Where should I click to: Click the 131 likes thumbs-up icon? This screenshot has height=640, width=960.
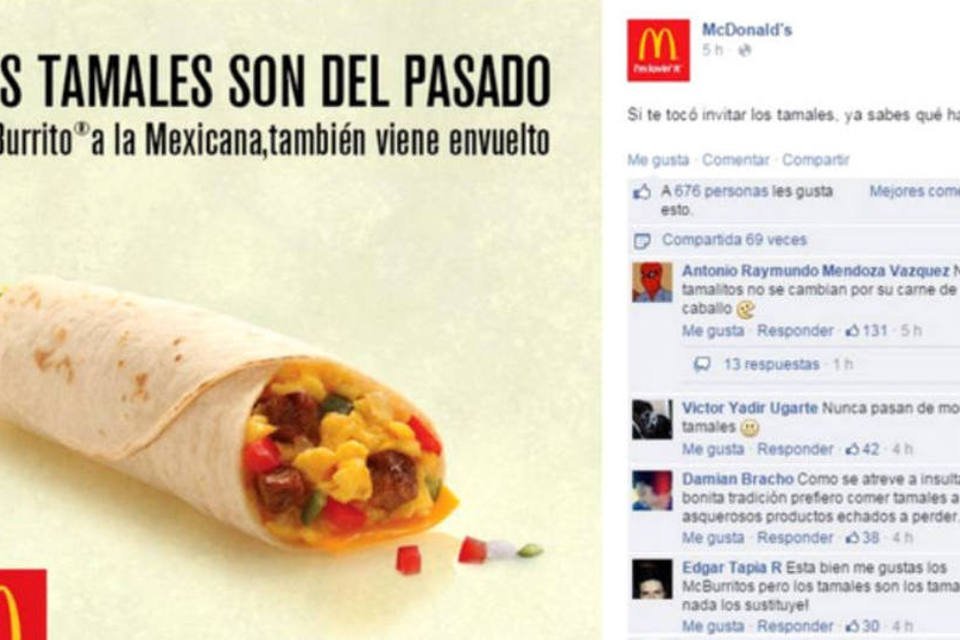pos(852,331)
